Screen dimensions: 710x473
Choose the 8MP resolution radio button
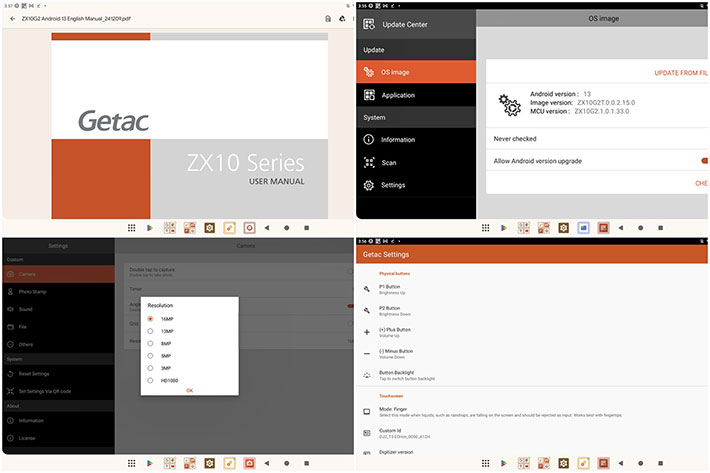click(x=150, y=343)
